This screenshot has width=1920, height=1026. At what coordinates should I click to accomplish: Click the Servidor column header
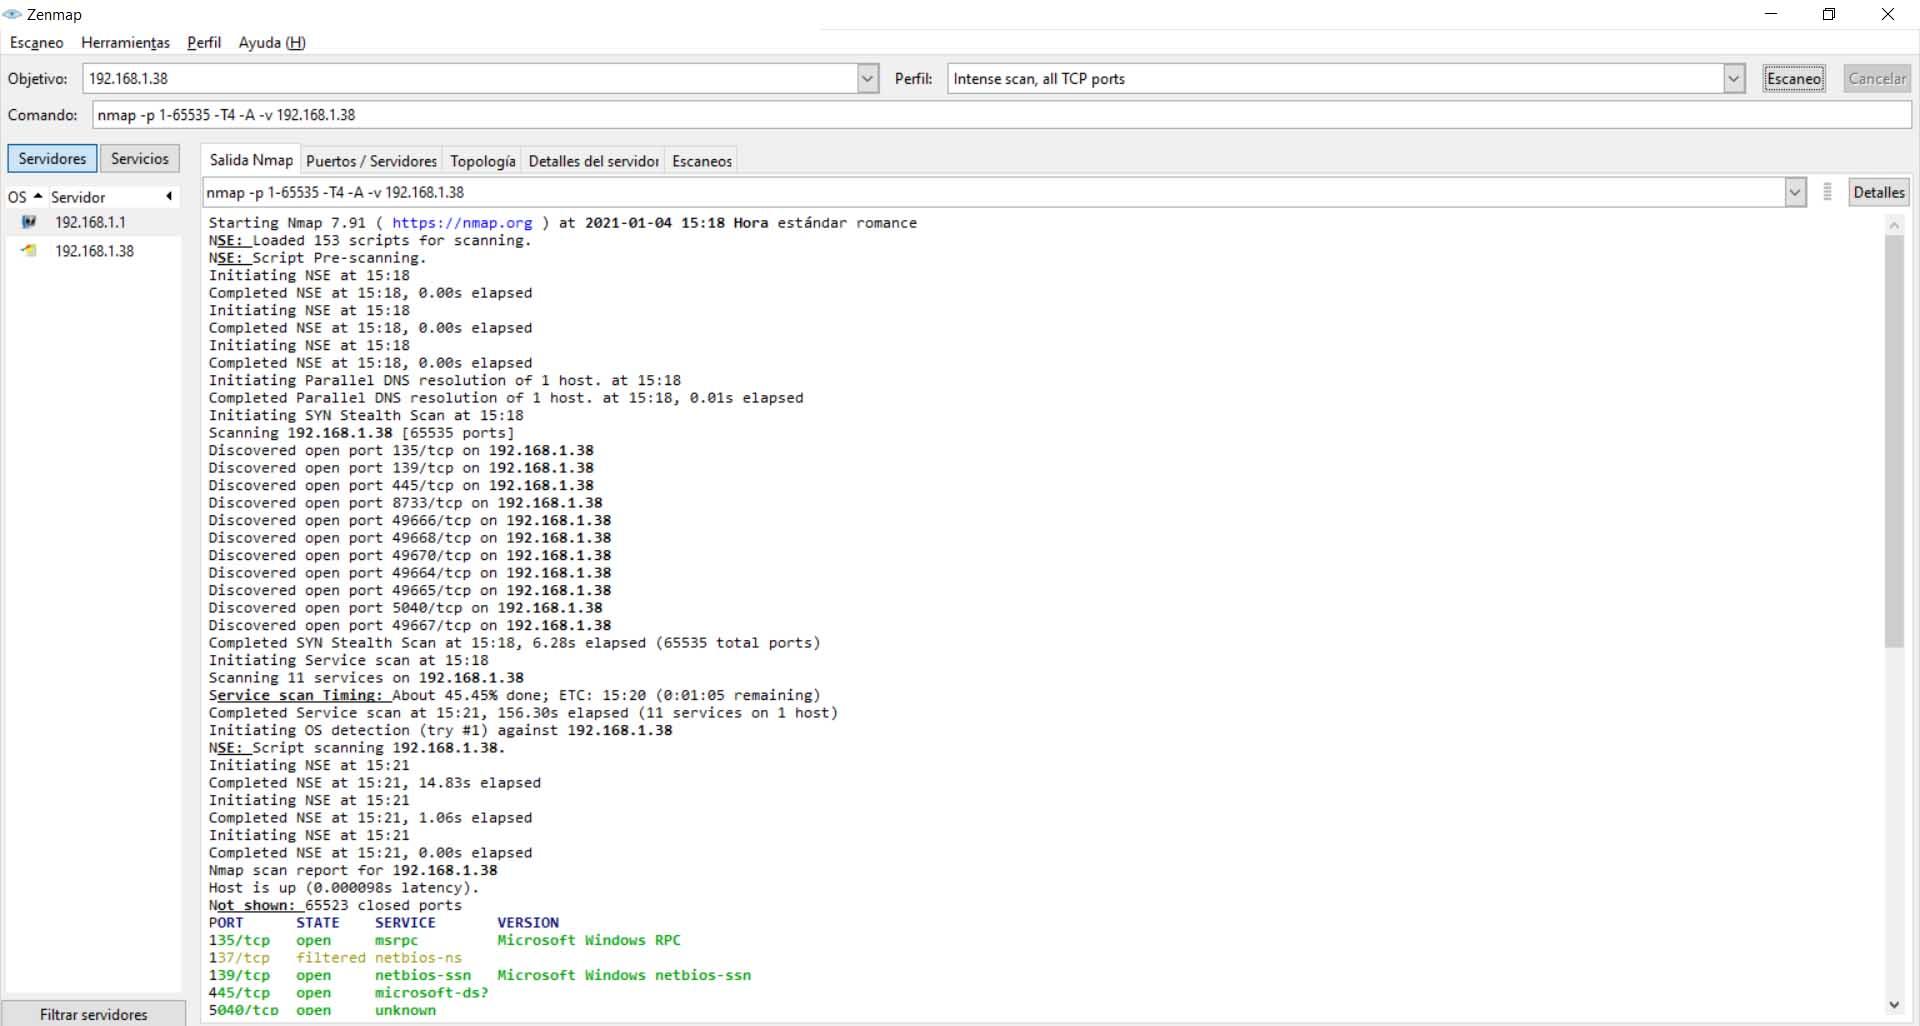(105, 197)
